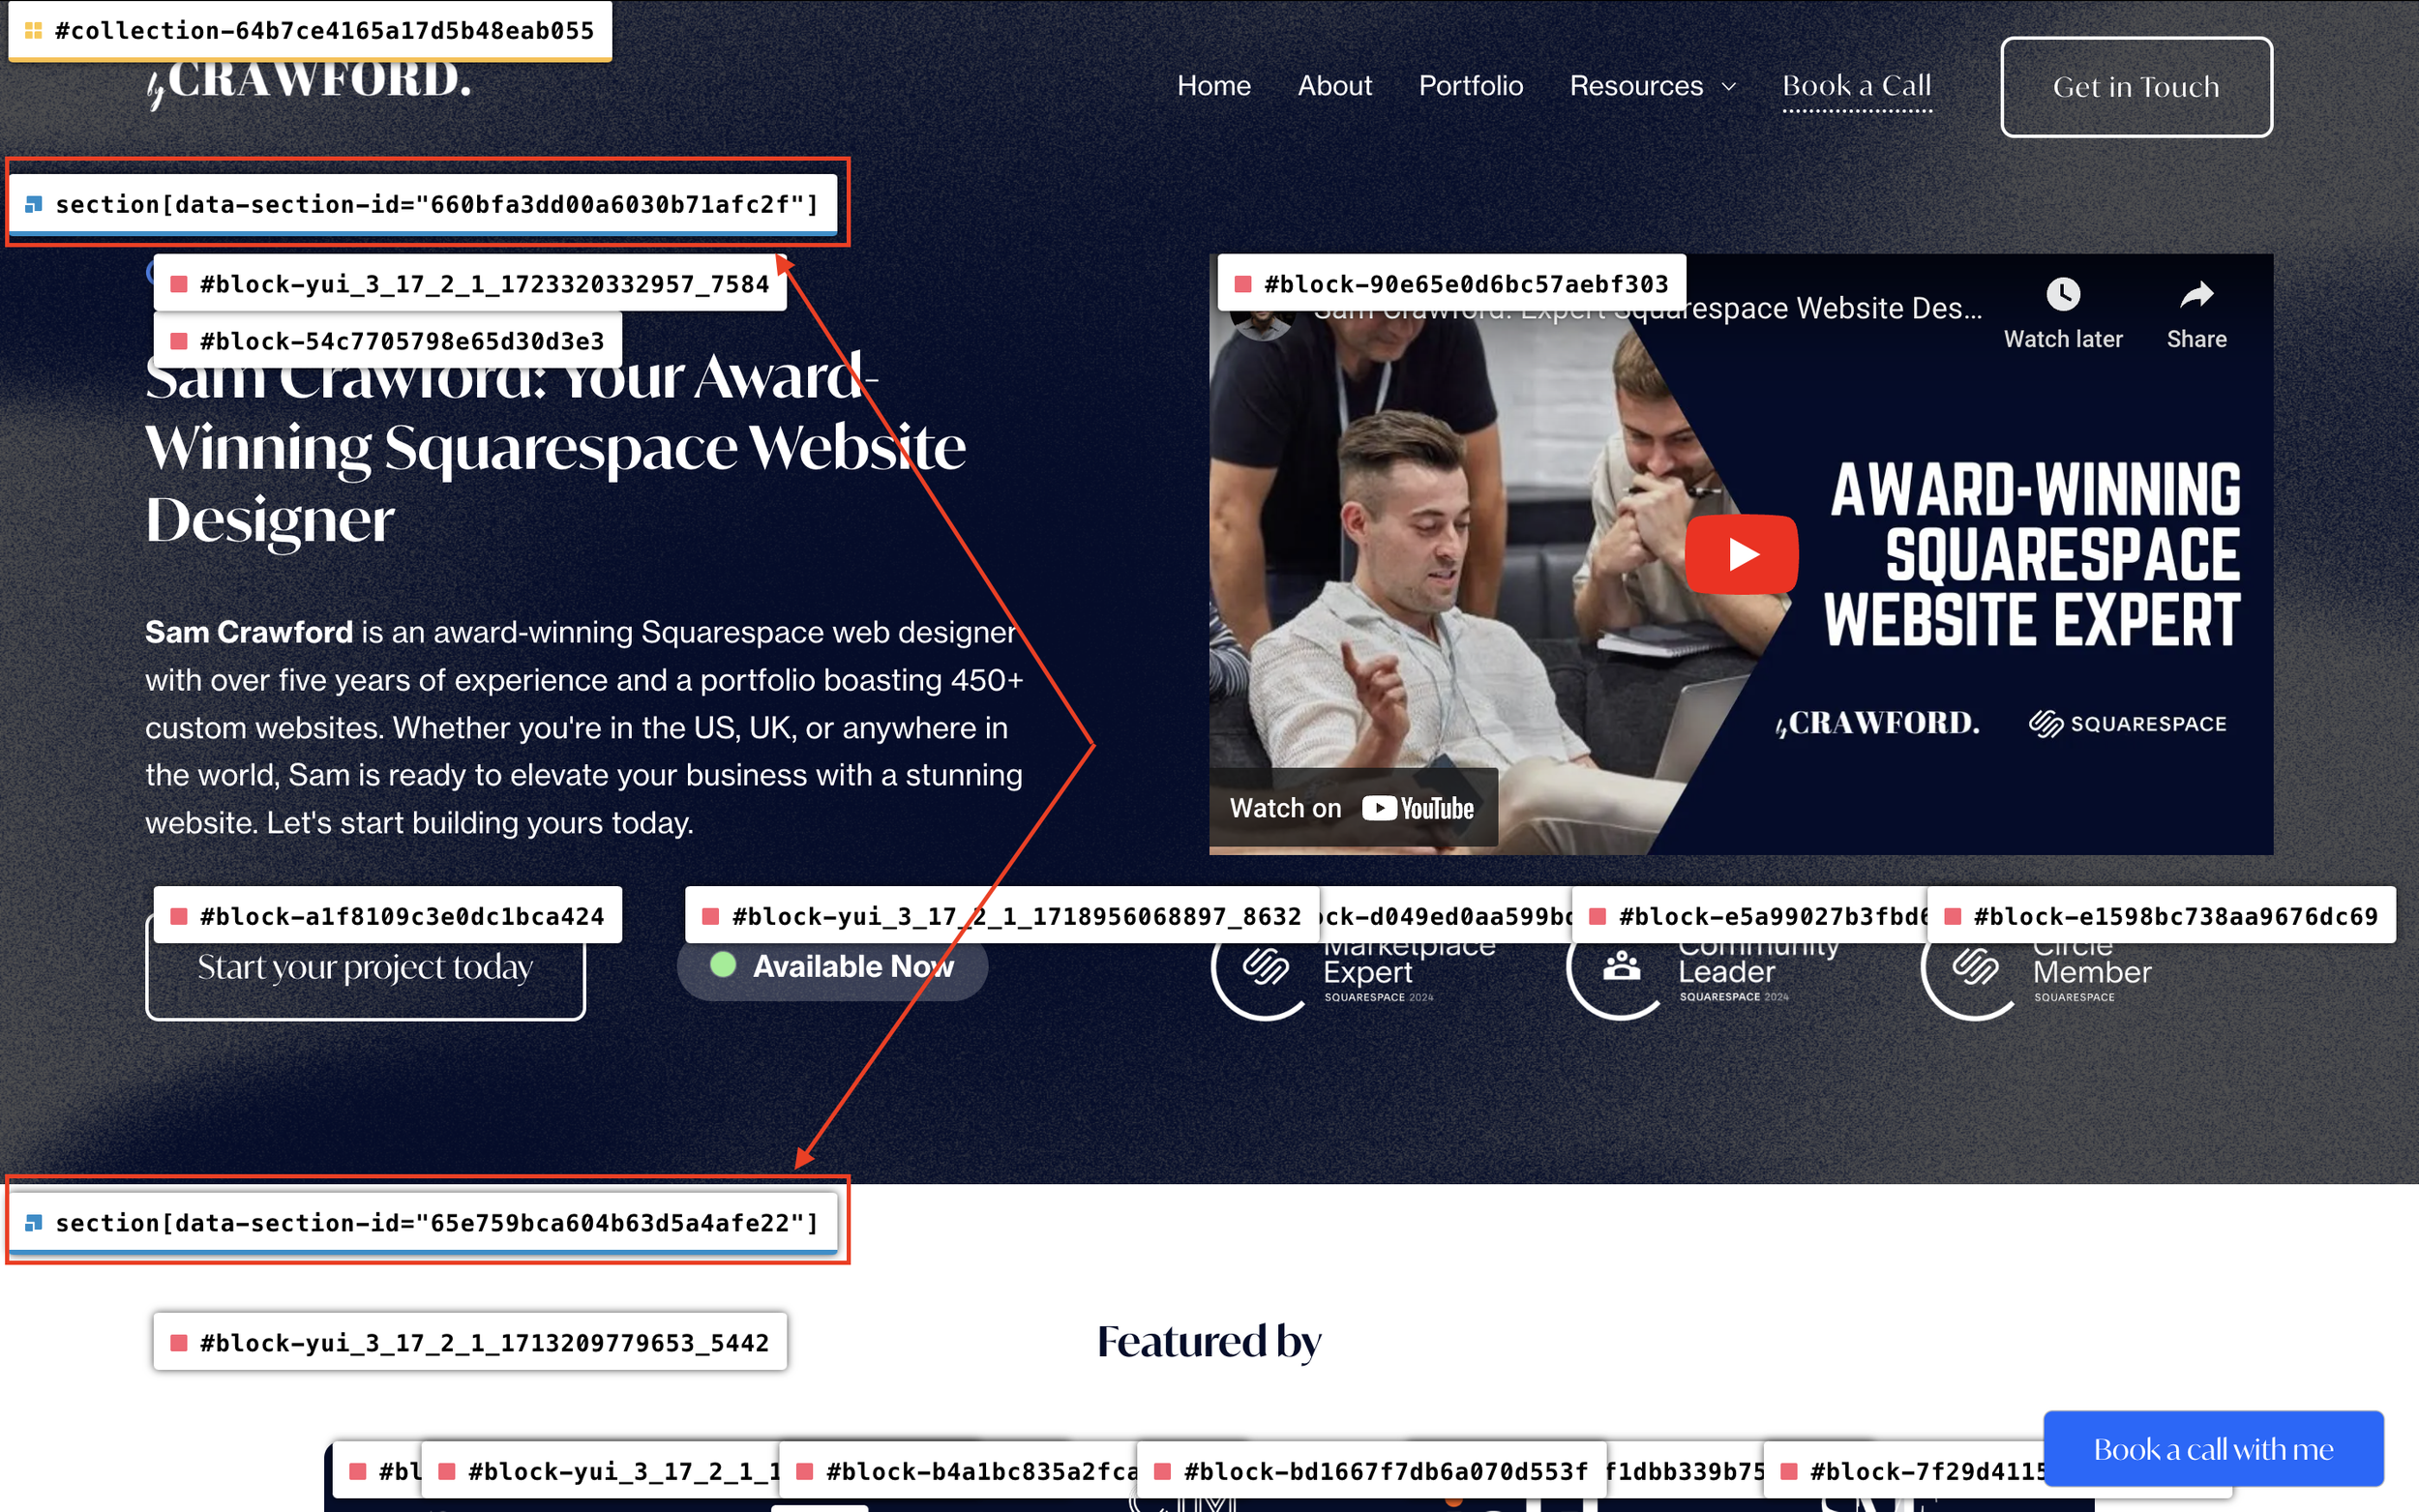Click the Community Leader badge icon

tap(1620, 966)
